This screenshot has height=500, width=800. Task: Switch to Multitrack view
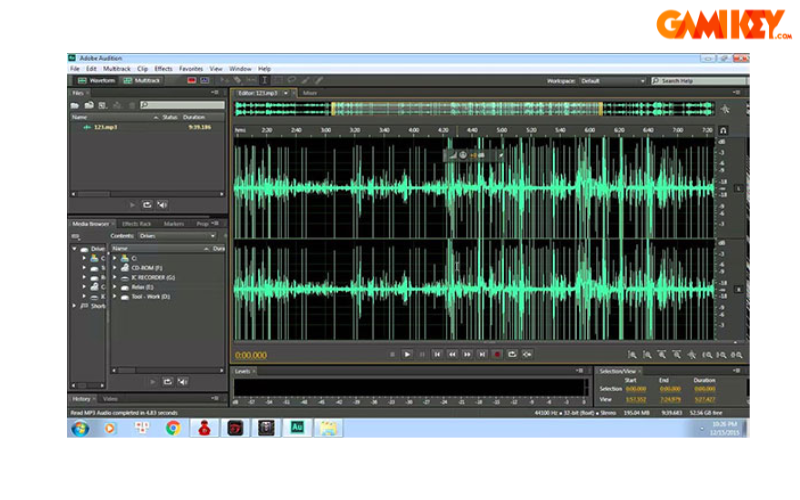pyautogui.click(x=142, y=81)
